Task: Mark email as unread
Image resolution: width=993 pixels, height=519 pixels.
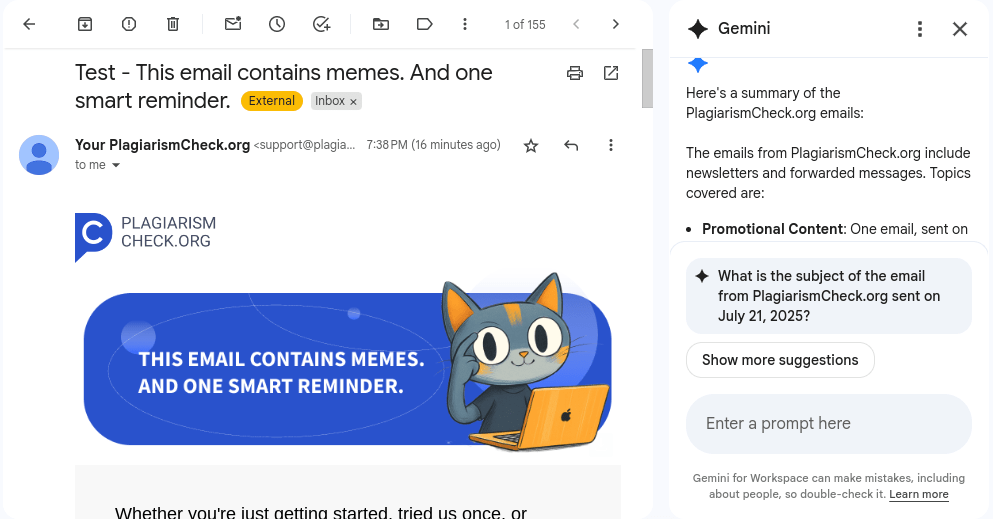Action: 233,24
